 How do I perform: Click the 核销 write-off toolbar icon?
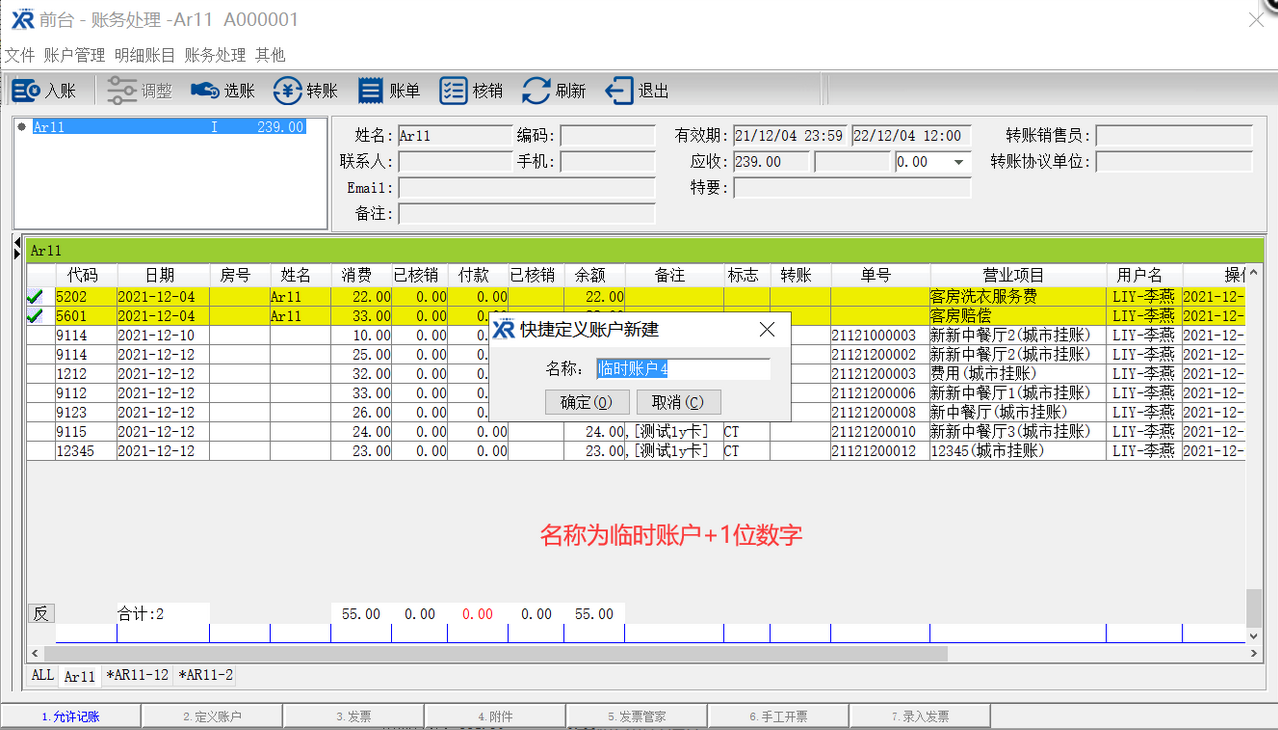472,91
